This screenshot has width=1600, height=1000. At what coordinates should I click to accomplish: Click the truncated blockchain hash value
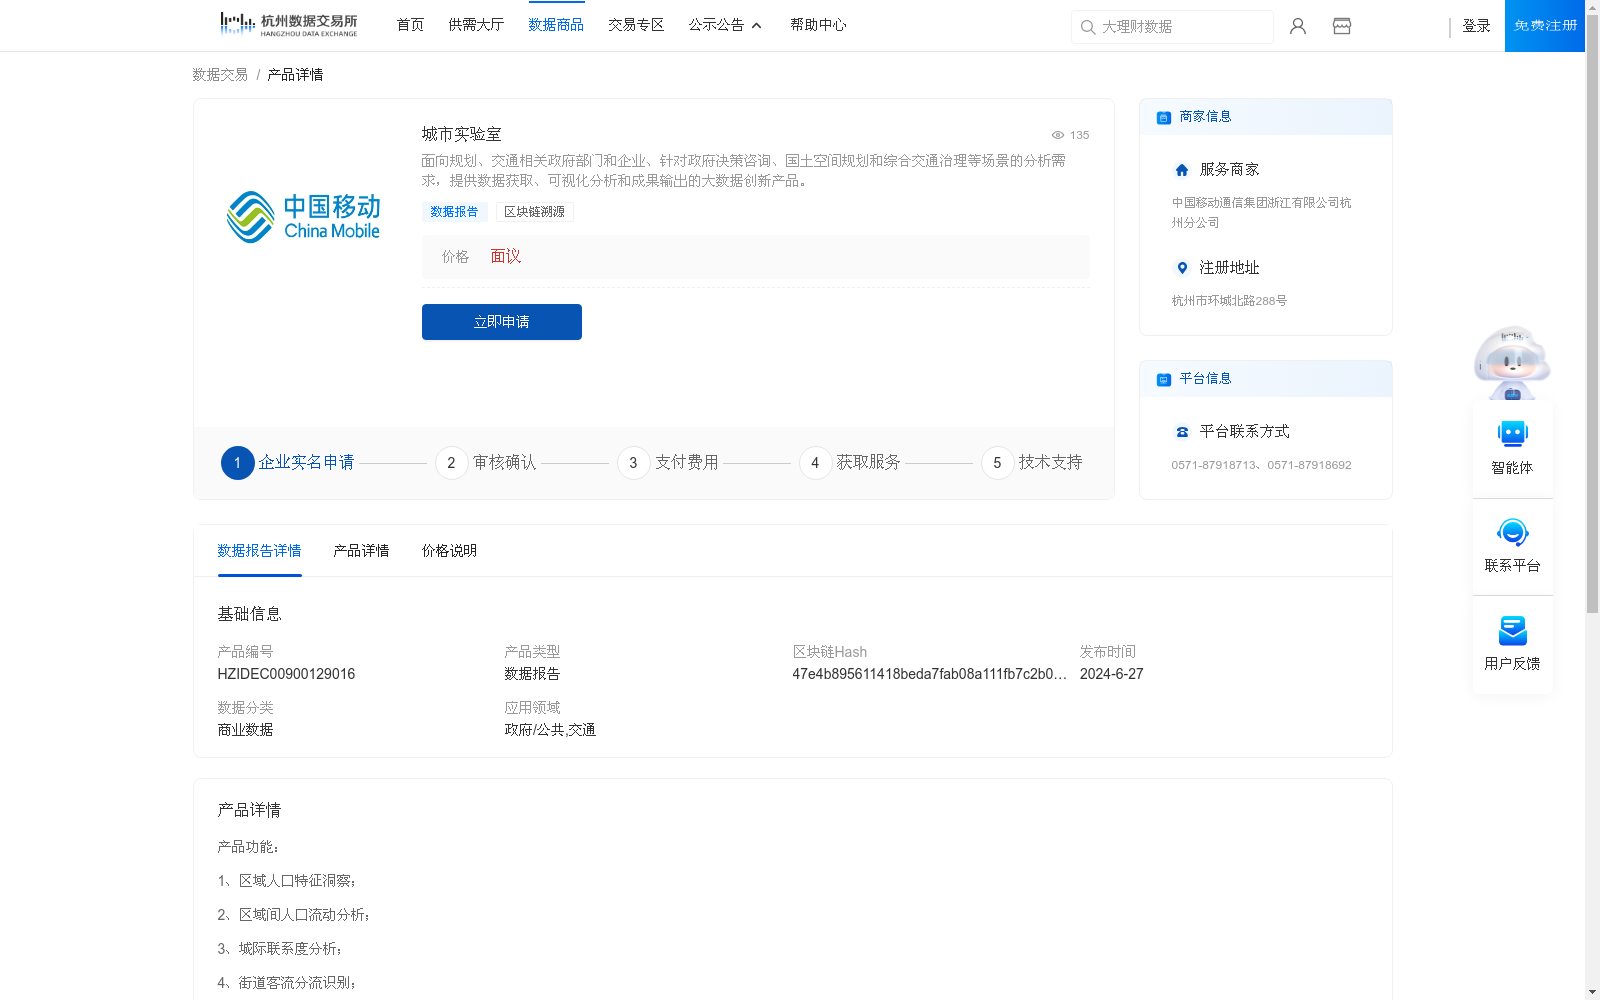coord(930,674)
